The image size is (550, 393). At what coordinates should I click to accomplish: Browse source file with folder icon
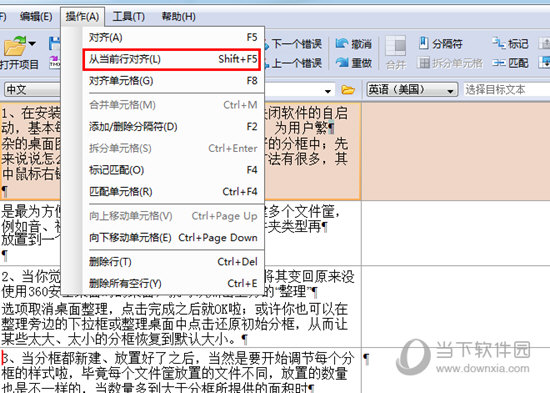(348, 90)
